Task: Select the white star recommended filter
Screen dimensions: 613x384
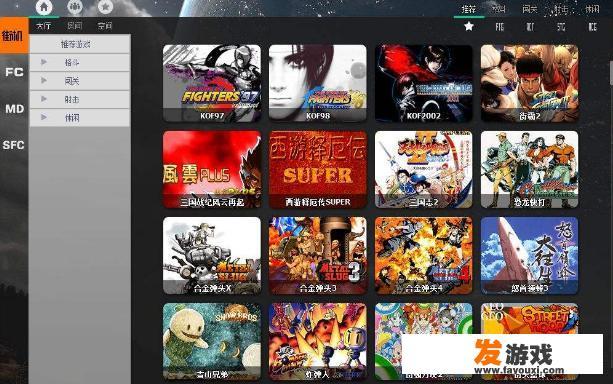Action: pyautogui.click(x=469, y=27)
